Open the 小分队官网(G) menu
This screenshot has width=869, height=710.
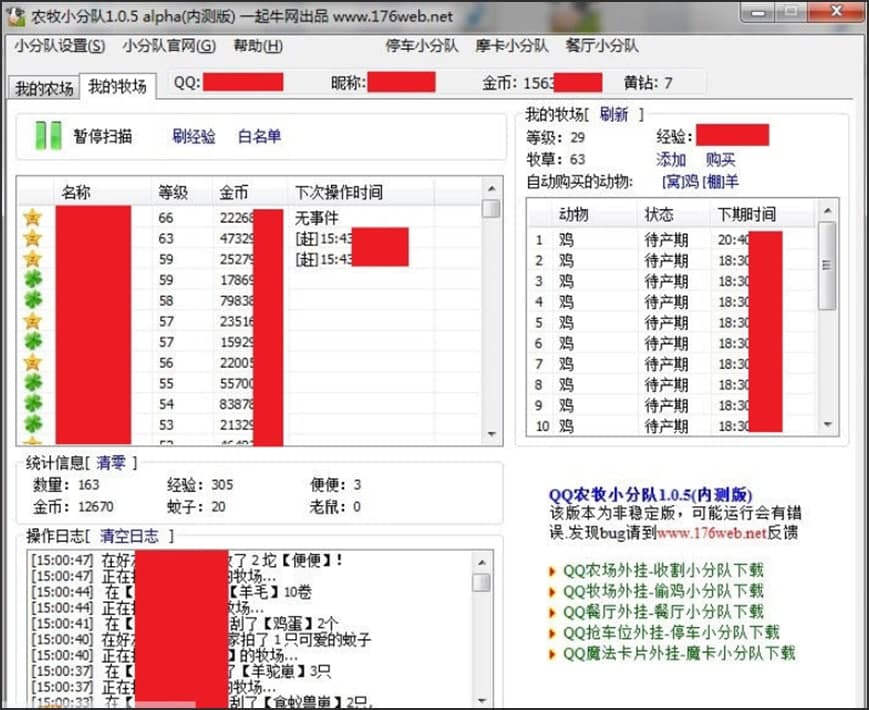170,46
